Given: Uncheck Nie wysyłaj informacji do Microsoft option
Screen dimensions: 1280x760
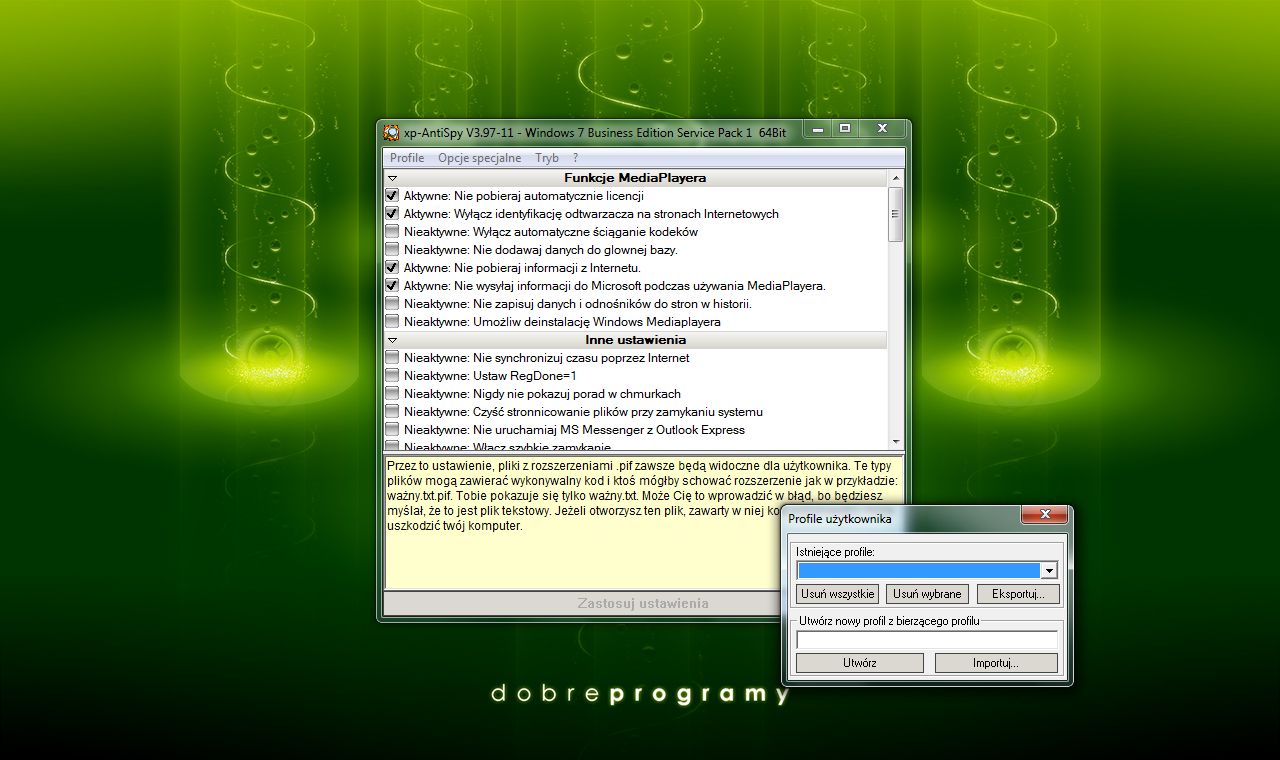Looking at the screenshot, I should point(392,286).
